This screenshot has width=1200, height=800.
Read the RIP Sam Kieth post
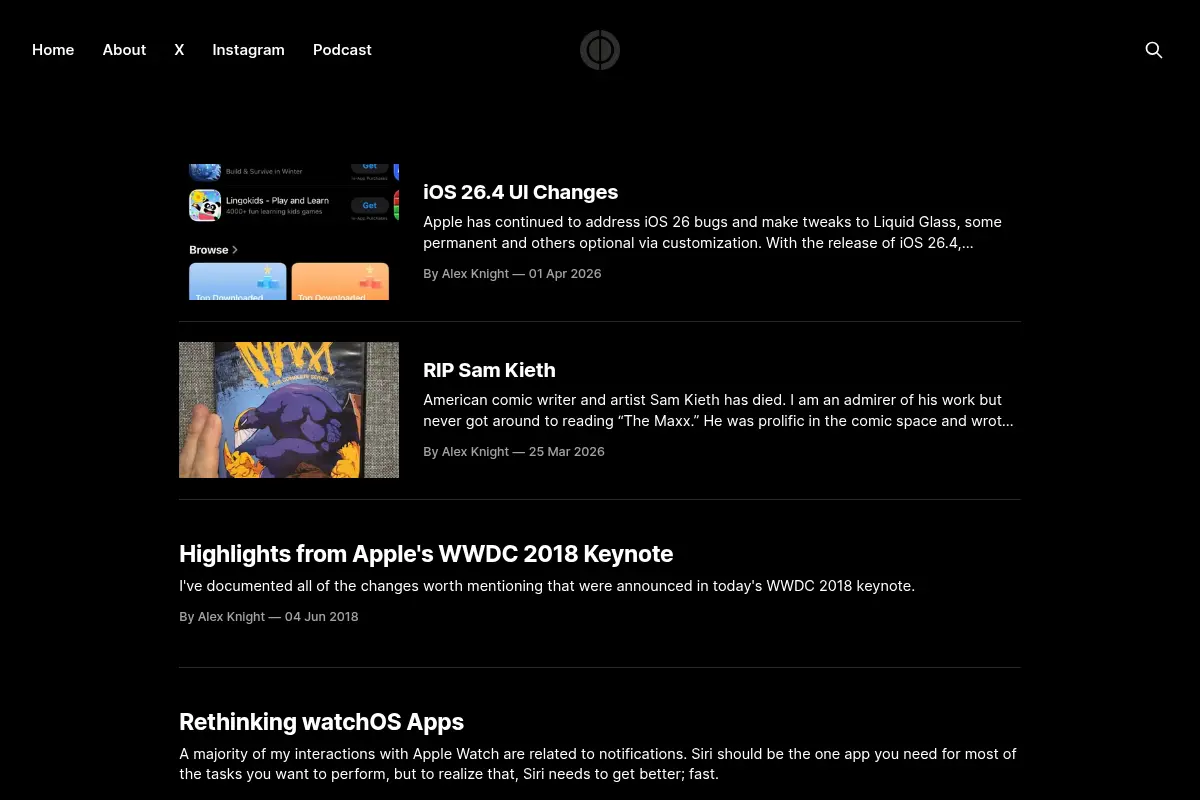click(489, 370)
